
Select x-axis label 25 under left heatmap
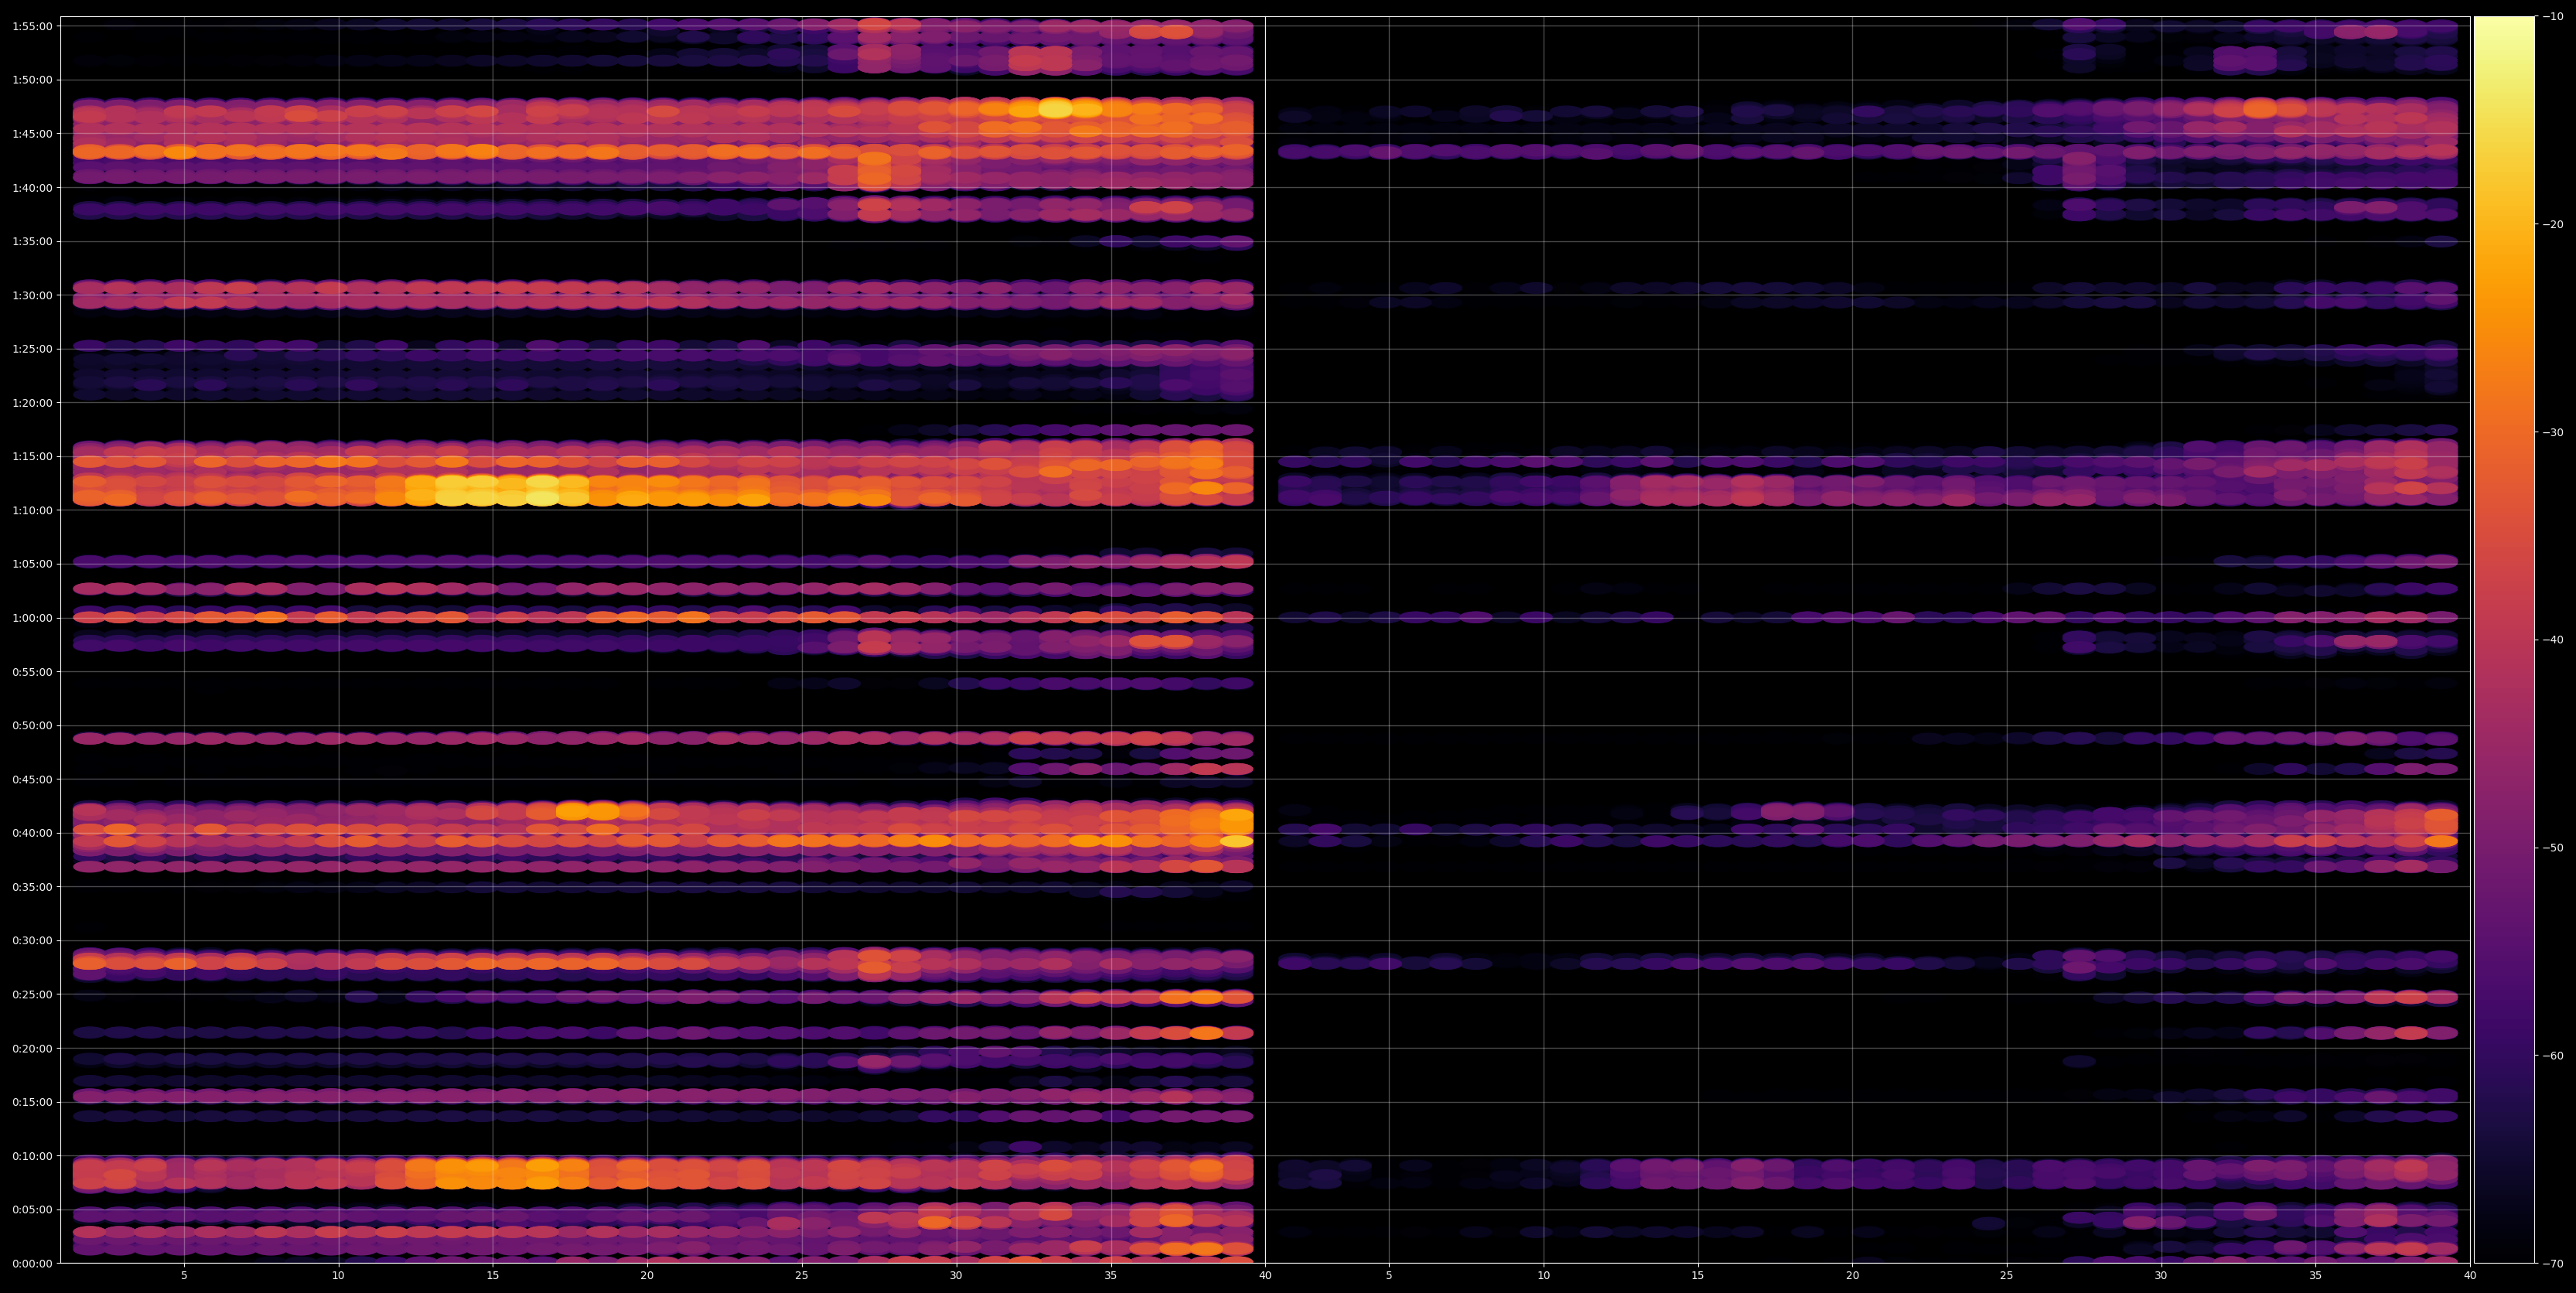point(802,1276)
